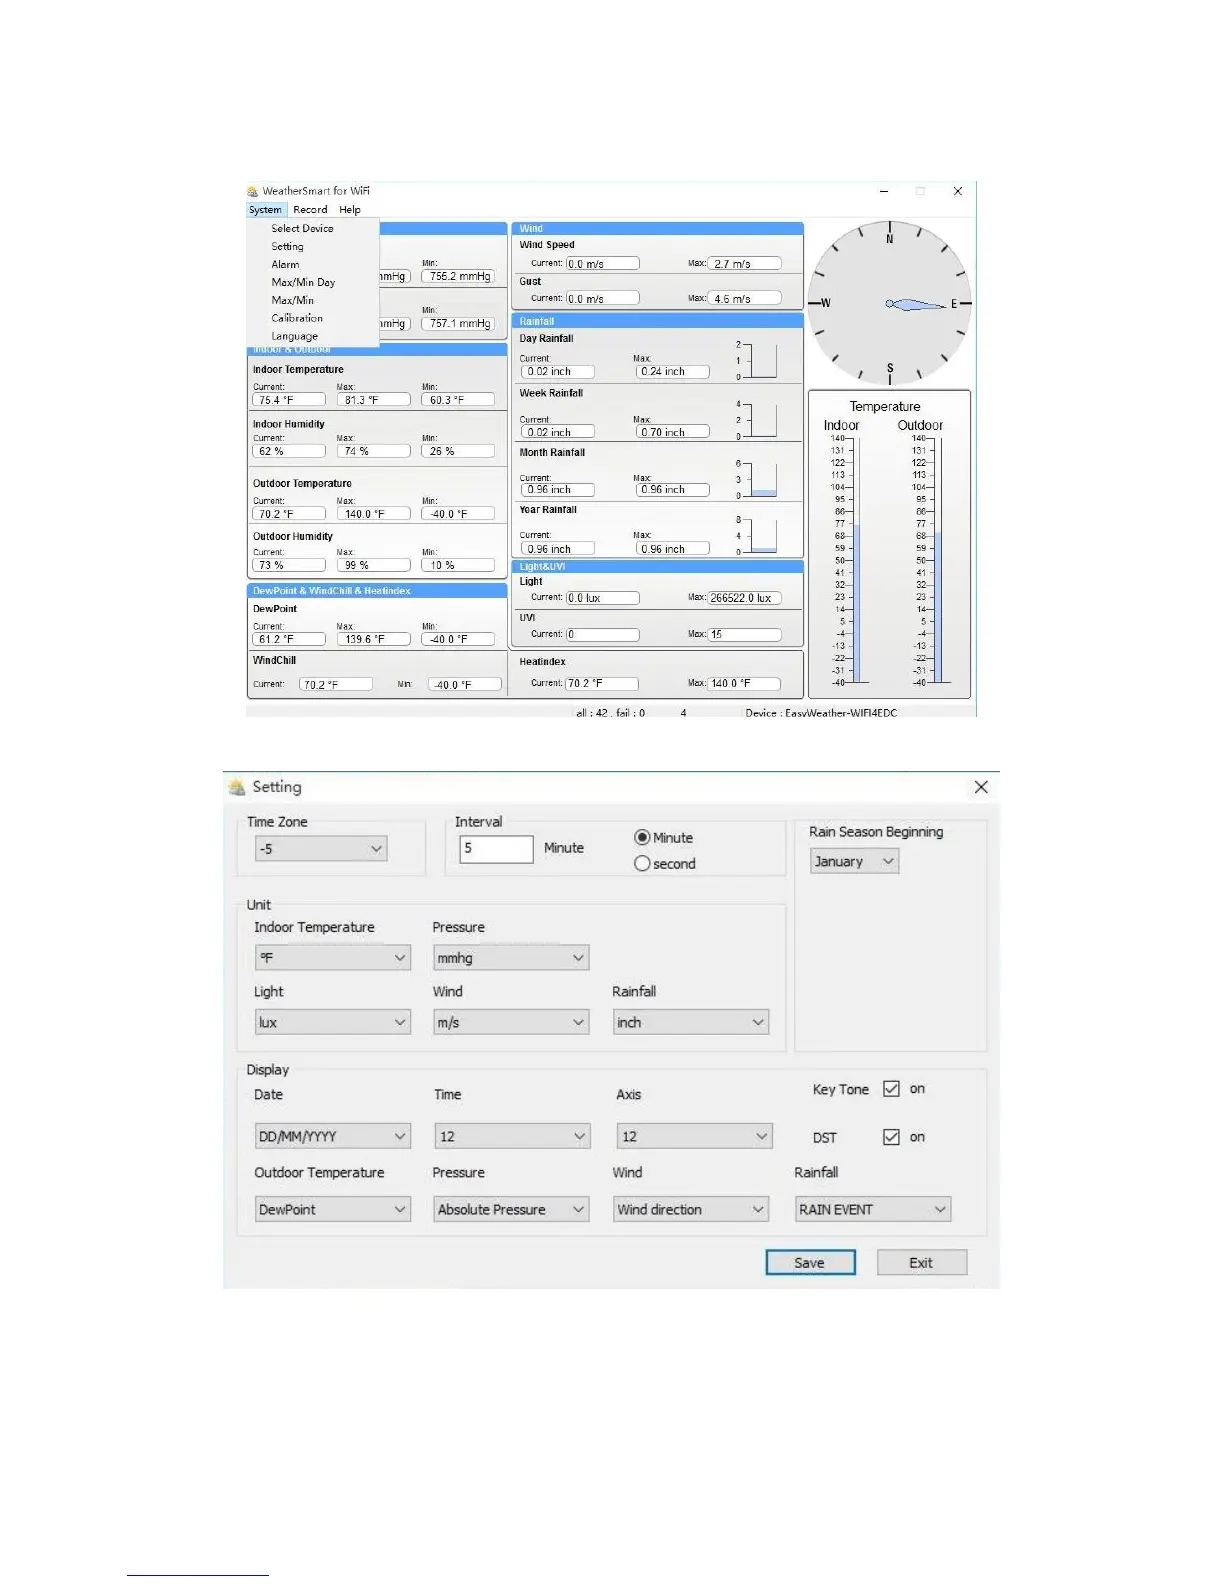Screen dimensions: 1224x1584
Task: Click the Interval value input field
Action: [x=496, y=849]
